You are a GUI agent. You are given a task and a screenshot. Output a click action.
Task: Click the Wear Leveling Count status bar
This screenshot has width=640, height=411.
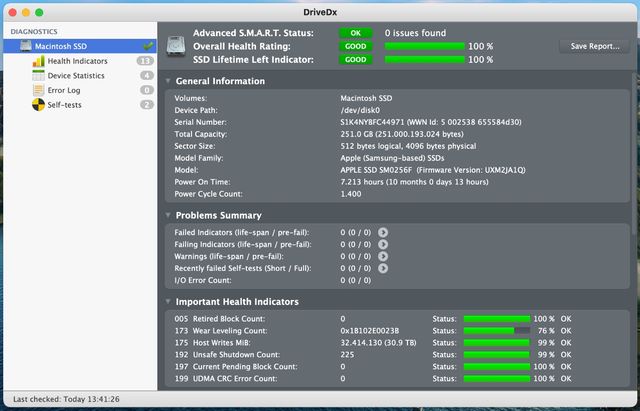496,330
